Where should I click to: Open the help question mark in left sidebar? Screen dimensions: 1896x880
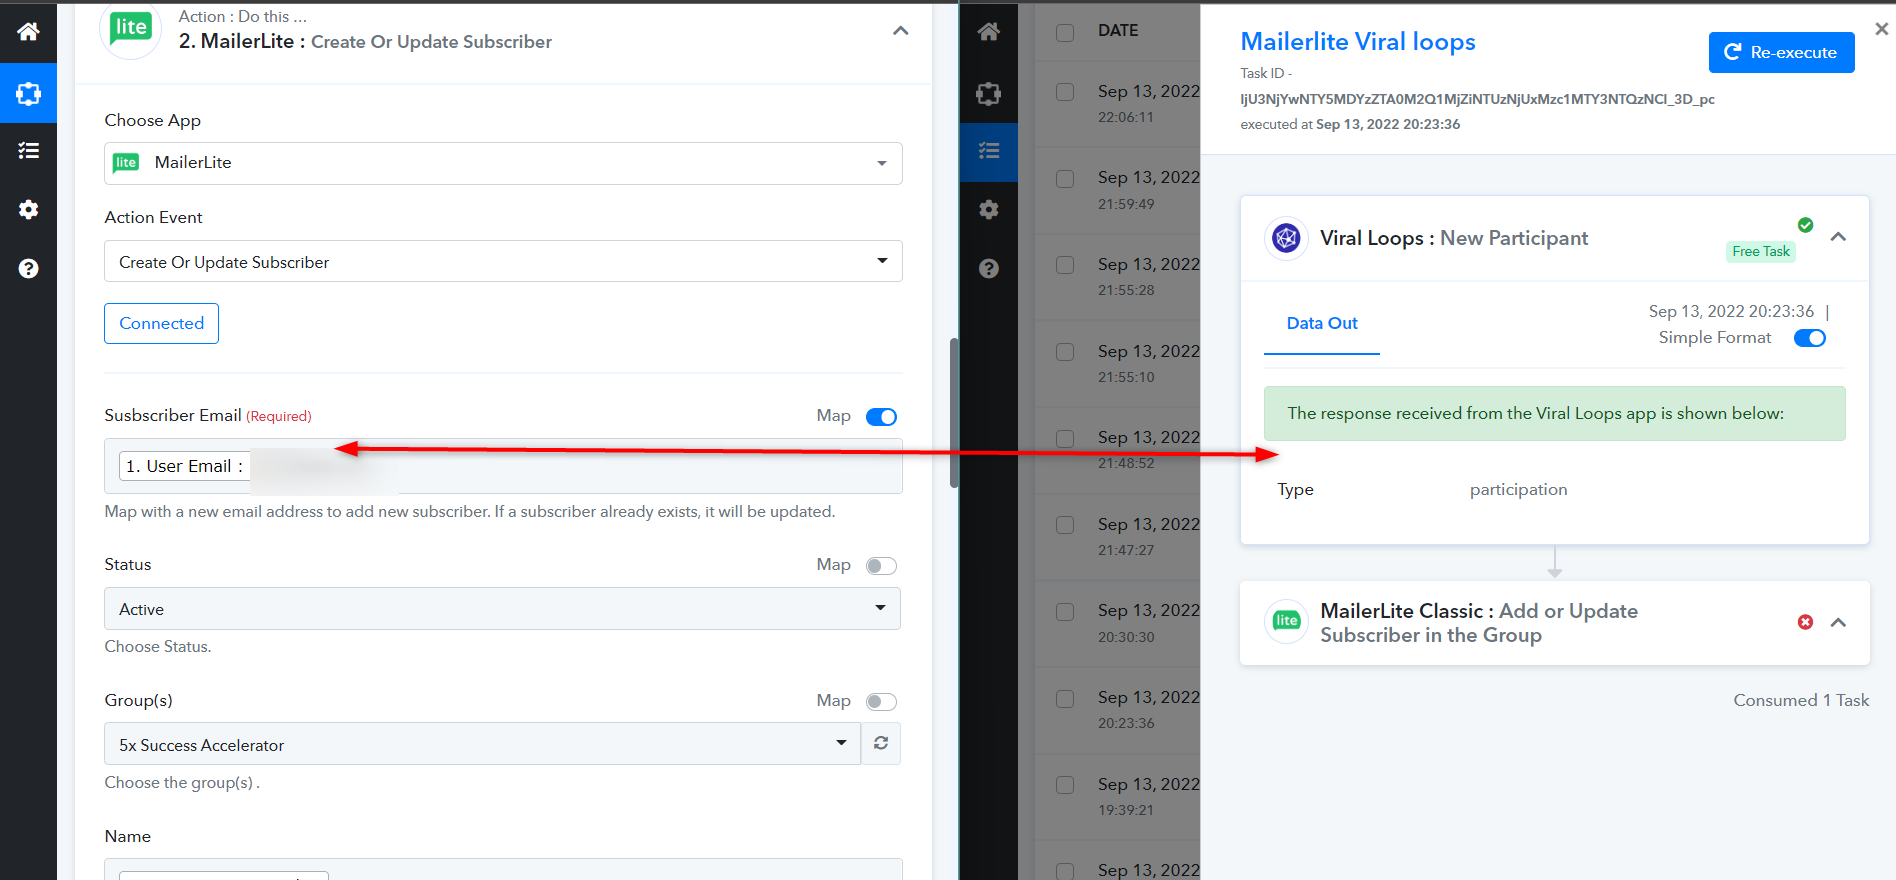pos(28,268)
